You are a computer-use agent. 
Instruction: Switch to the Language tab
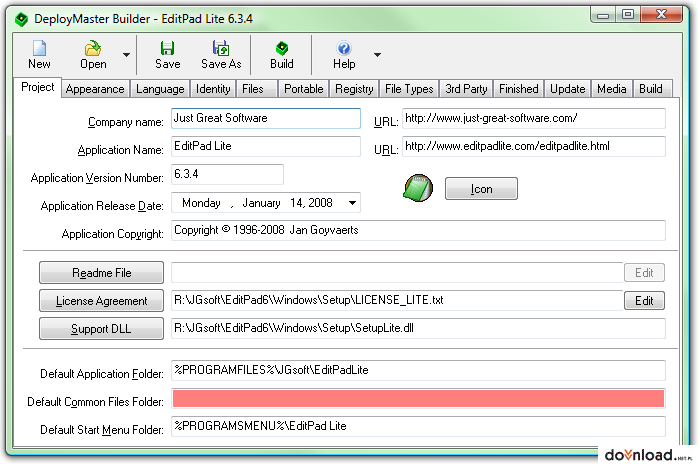point(160,89)
